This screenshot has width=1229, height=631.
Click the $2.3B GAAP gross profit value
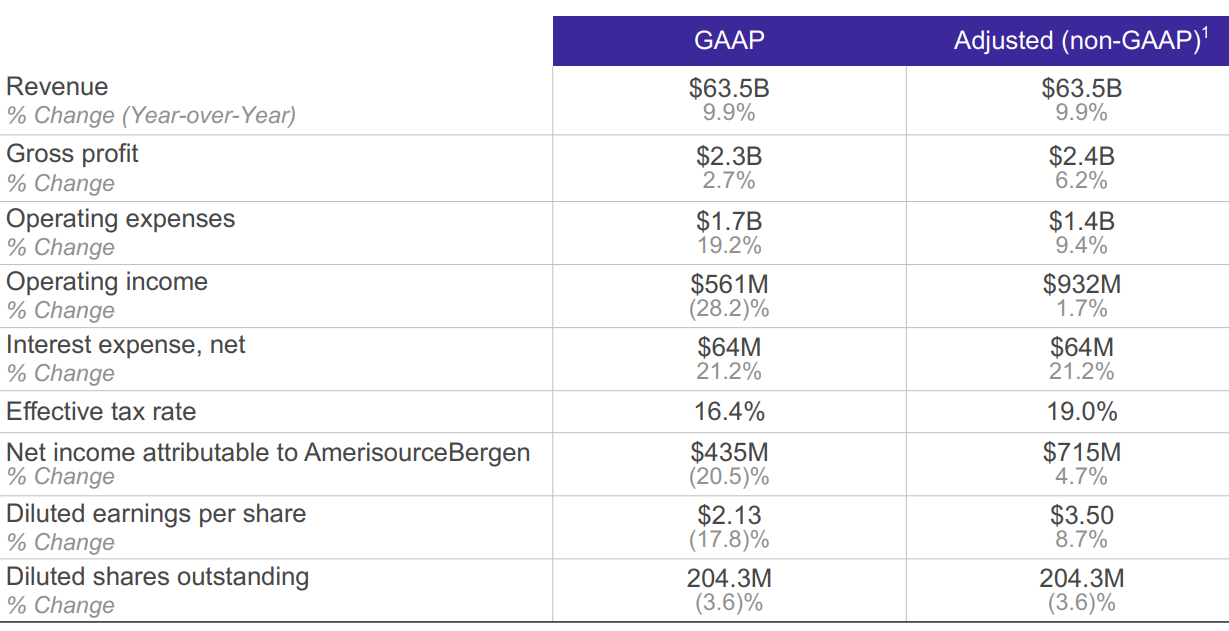[729, 157]
